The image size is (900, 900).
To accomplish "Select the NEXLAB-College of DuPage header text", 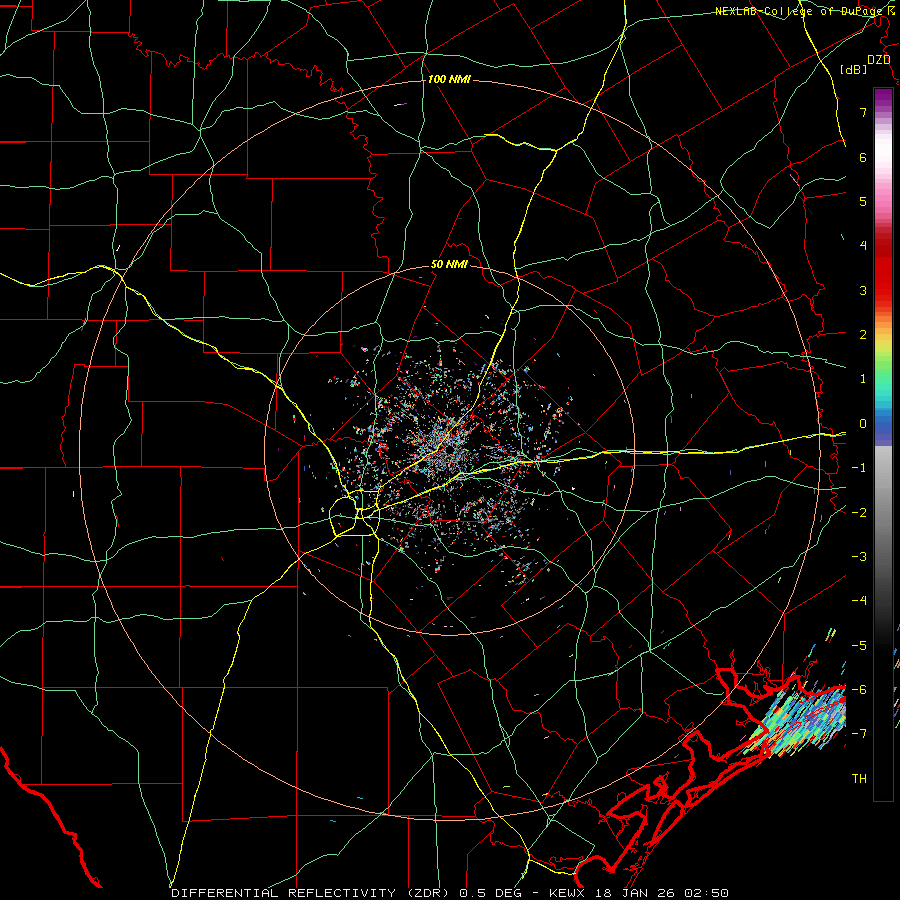I will point(801,11).
